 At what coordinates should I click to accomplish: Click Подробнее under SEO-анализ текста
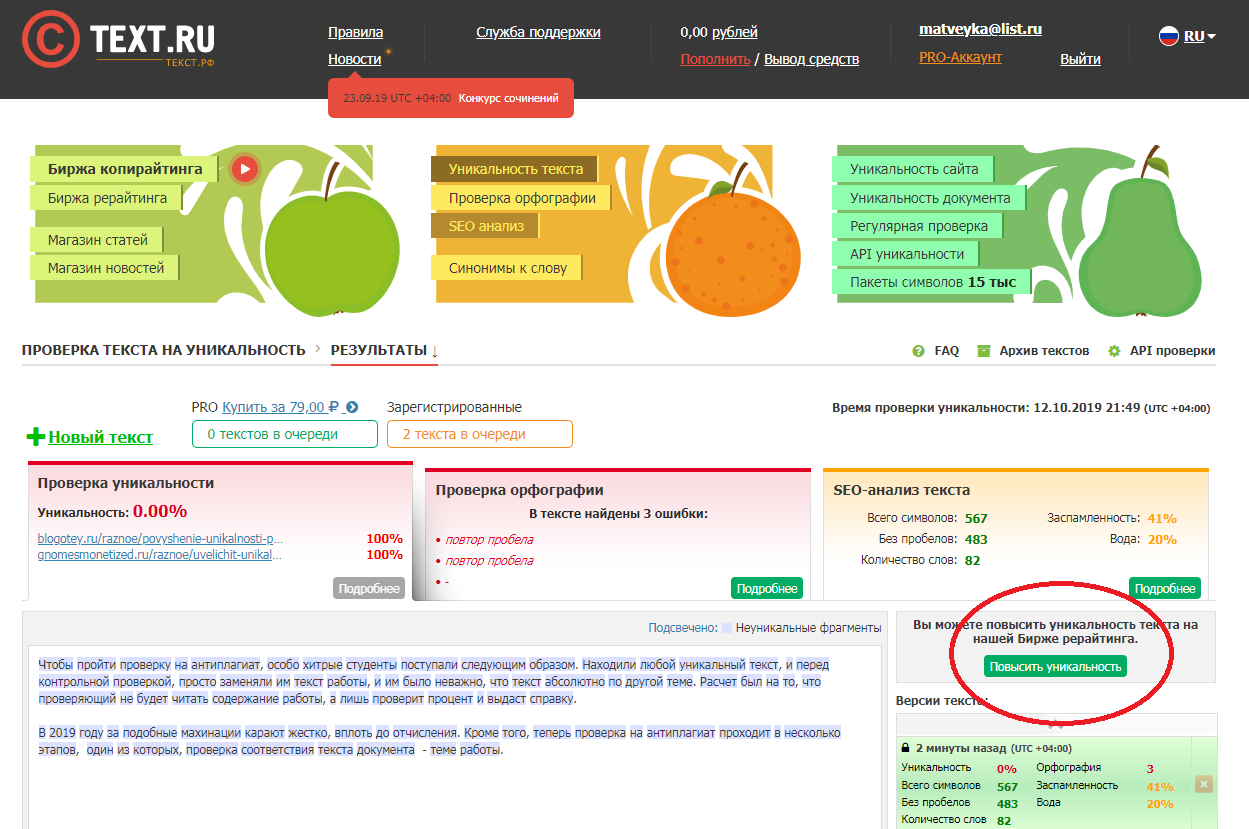coord(1165,588)
